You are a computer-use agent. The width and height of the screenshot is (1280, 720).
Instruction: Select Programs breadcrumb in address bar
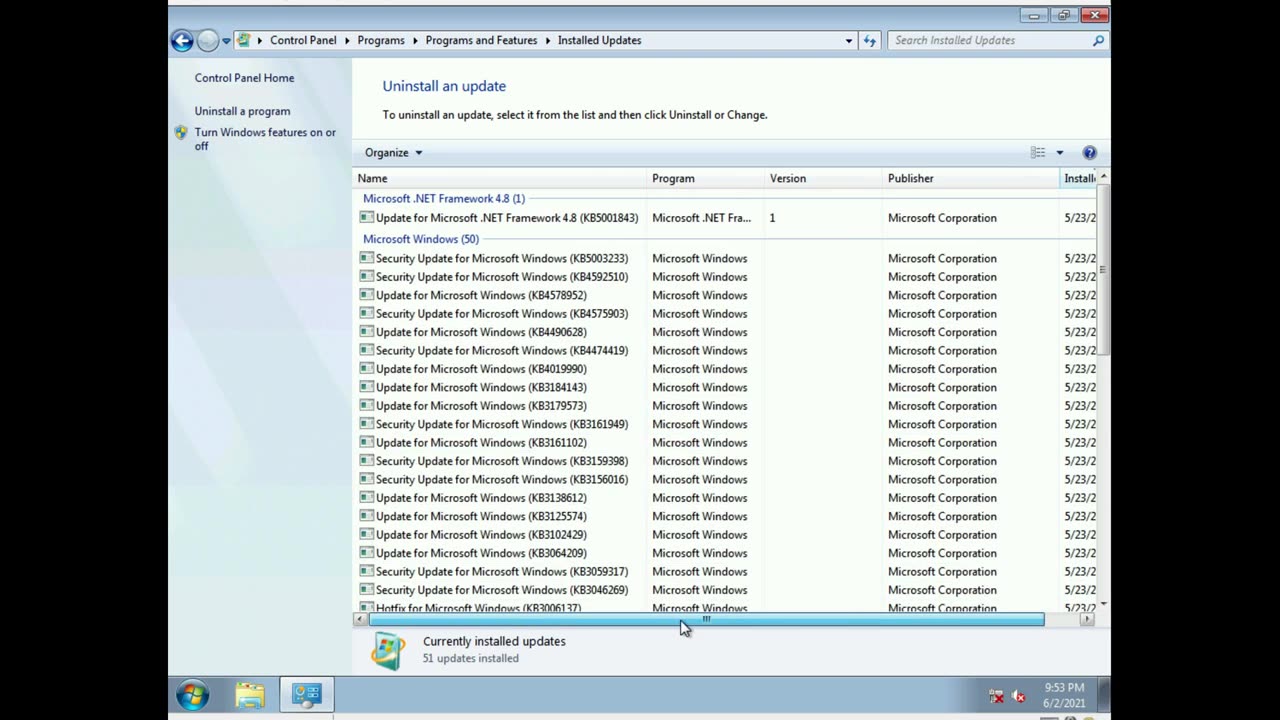coord(381,40)
